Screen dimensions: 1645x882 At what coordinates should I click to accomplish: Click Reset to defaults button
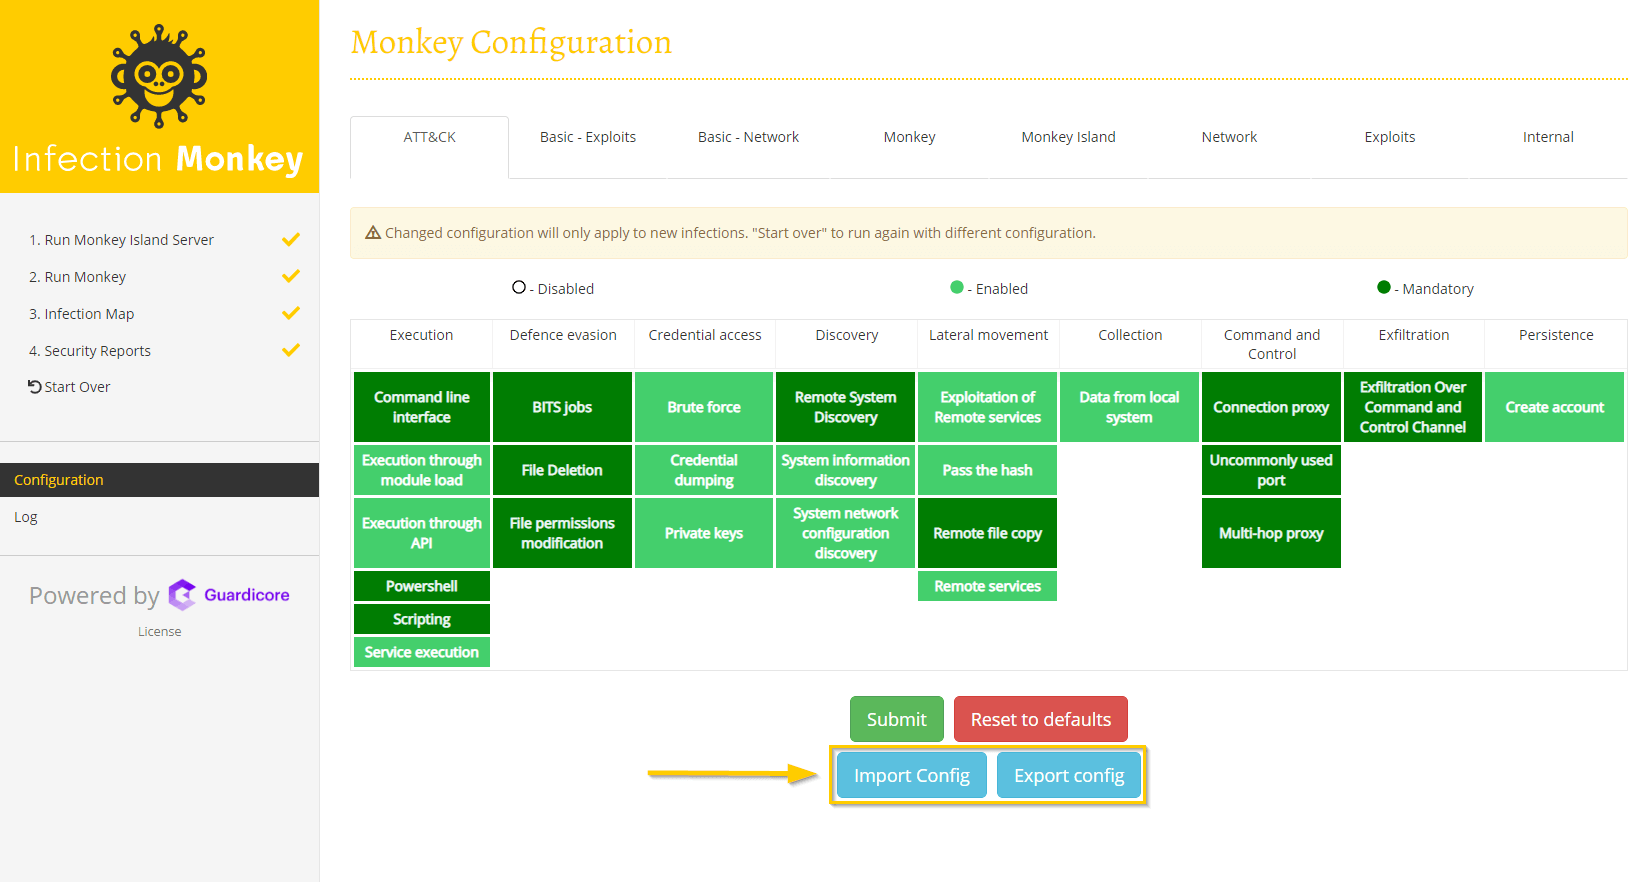1040,719
